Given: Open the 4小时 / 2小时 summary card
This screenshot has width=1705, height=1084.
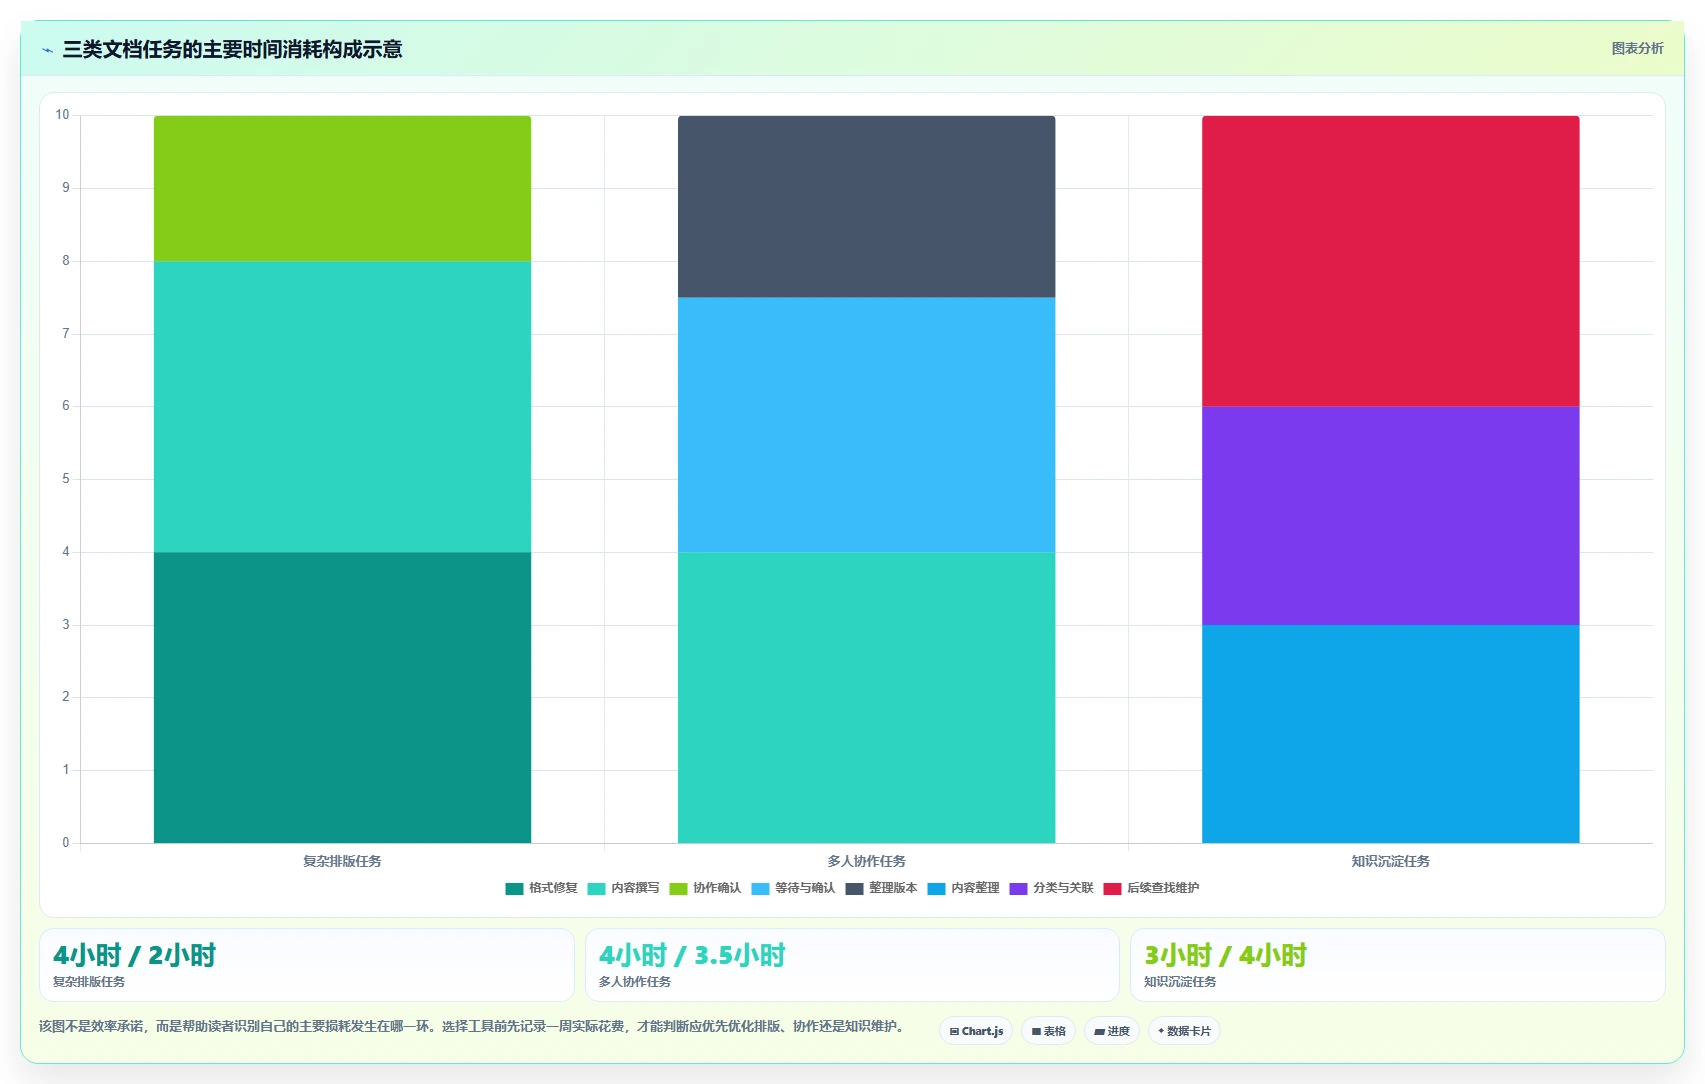Looking at the screenshot, I should (x=307, y=965).
